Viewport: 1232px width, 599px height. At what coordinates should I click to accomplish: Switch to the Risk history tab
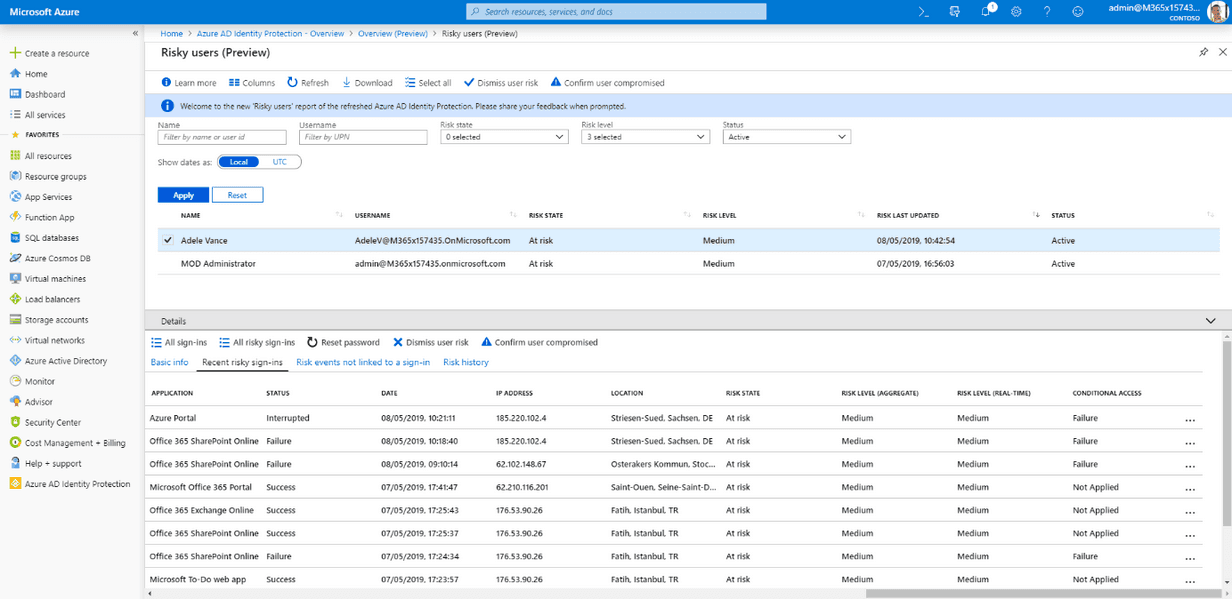click(x=466, y=362)
